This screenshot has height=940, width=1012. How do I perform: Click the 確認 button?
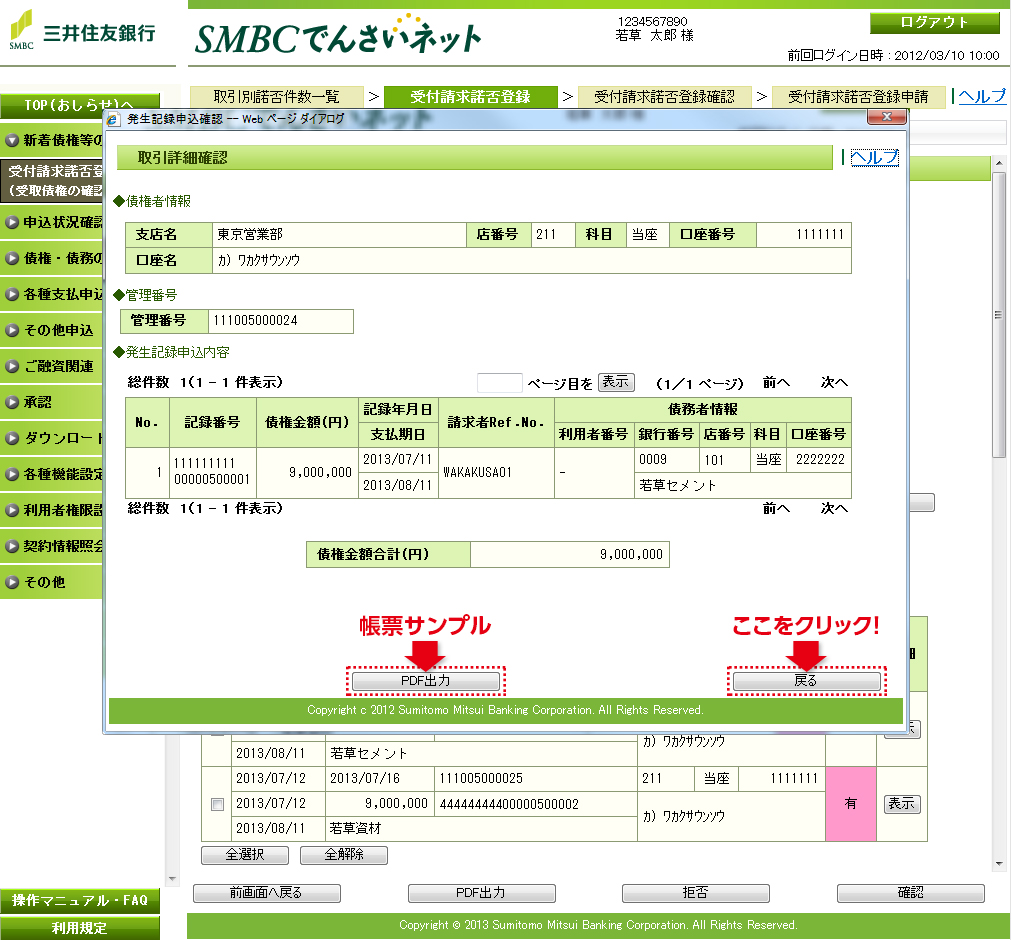click(911, 893)
